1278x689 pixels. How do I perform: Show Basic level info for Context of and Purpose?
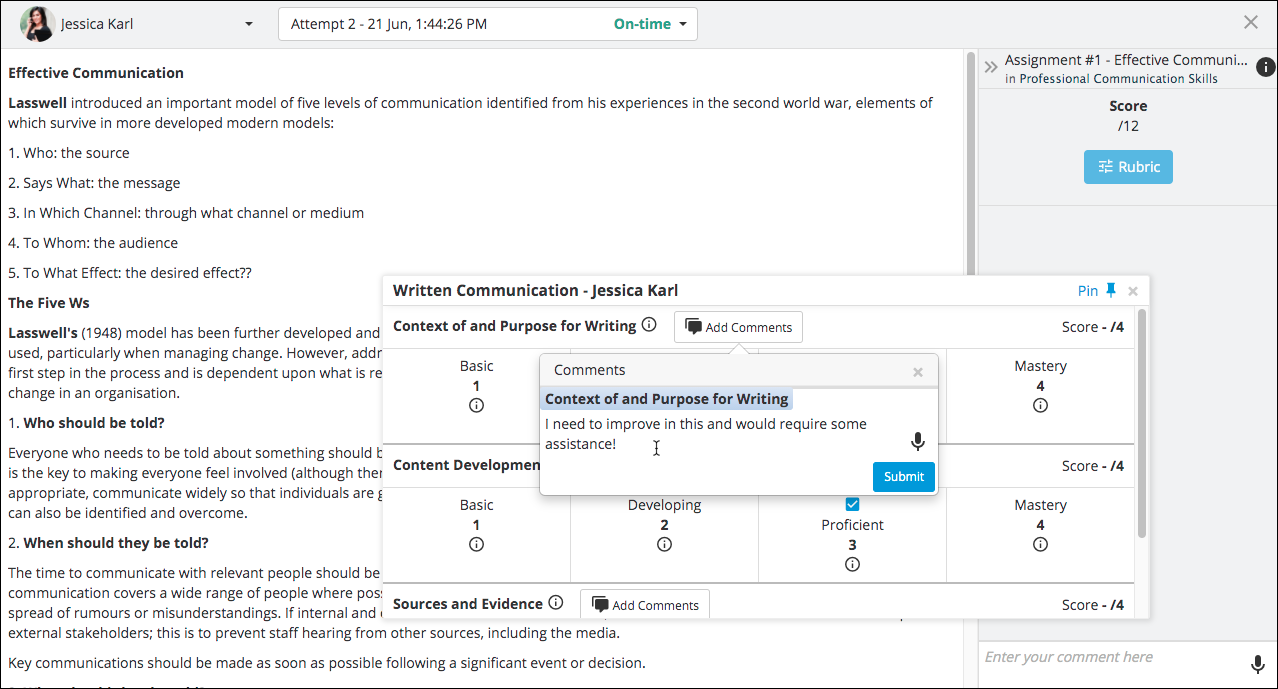tap(476, 405)
